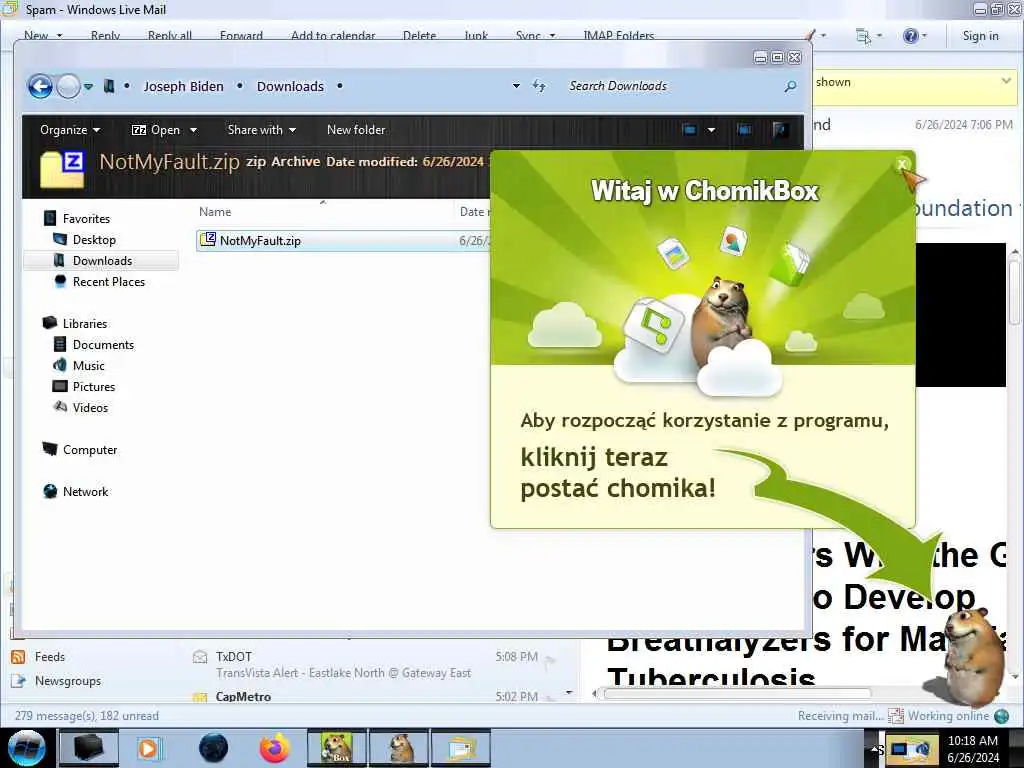Viewport: 1024px width, 768px height.
Task: Expand the address bar history dropdown
Action: pyautogui.click(x=516, y=86)
